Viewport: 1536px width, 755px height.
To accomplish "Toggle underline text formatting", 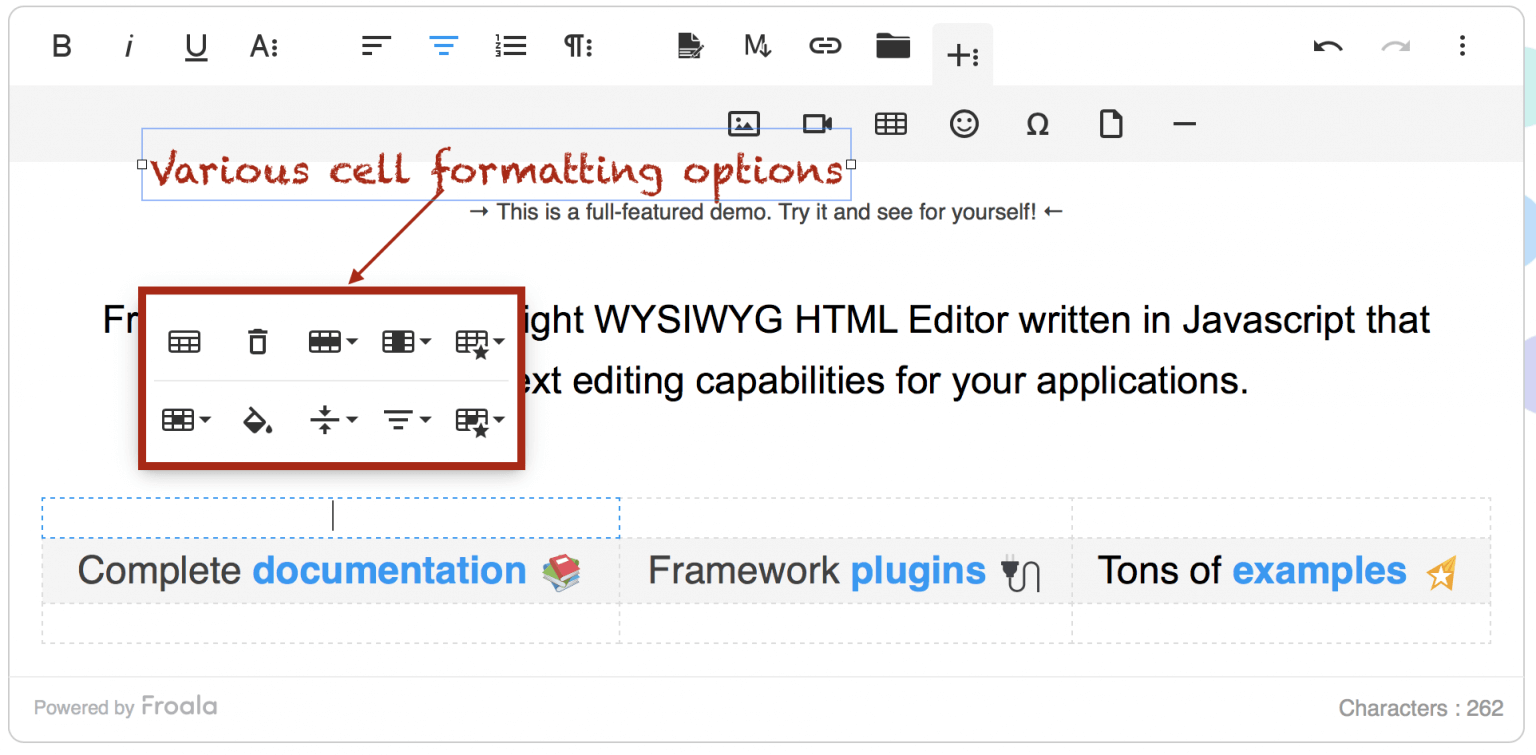I will pos(196,47).
